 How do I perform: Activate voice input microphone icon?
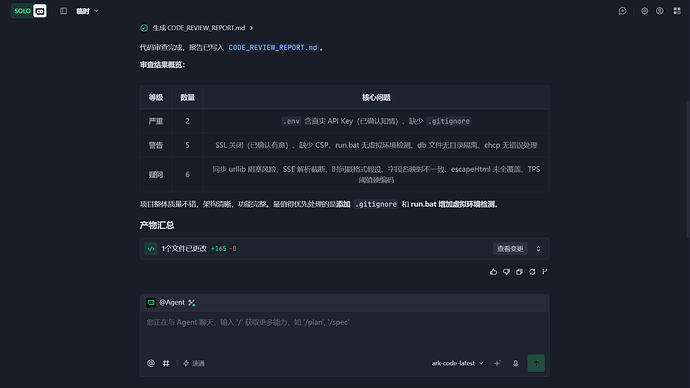point(516,363)
